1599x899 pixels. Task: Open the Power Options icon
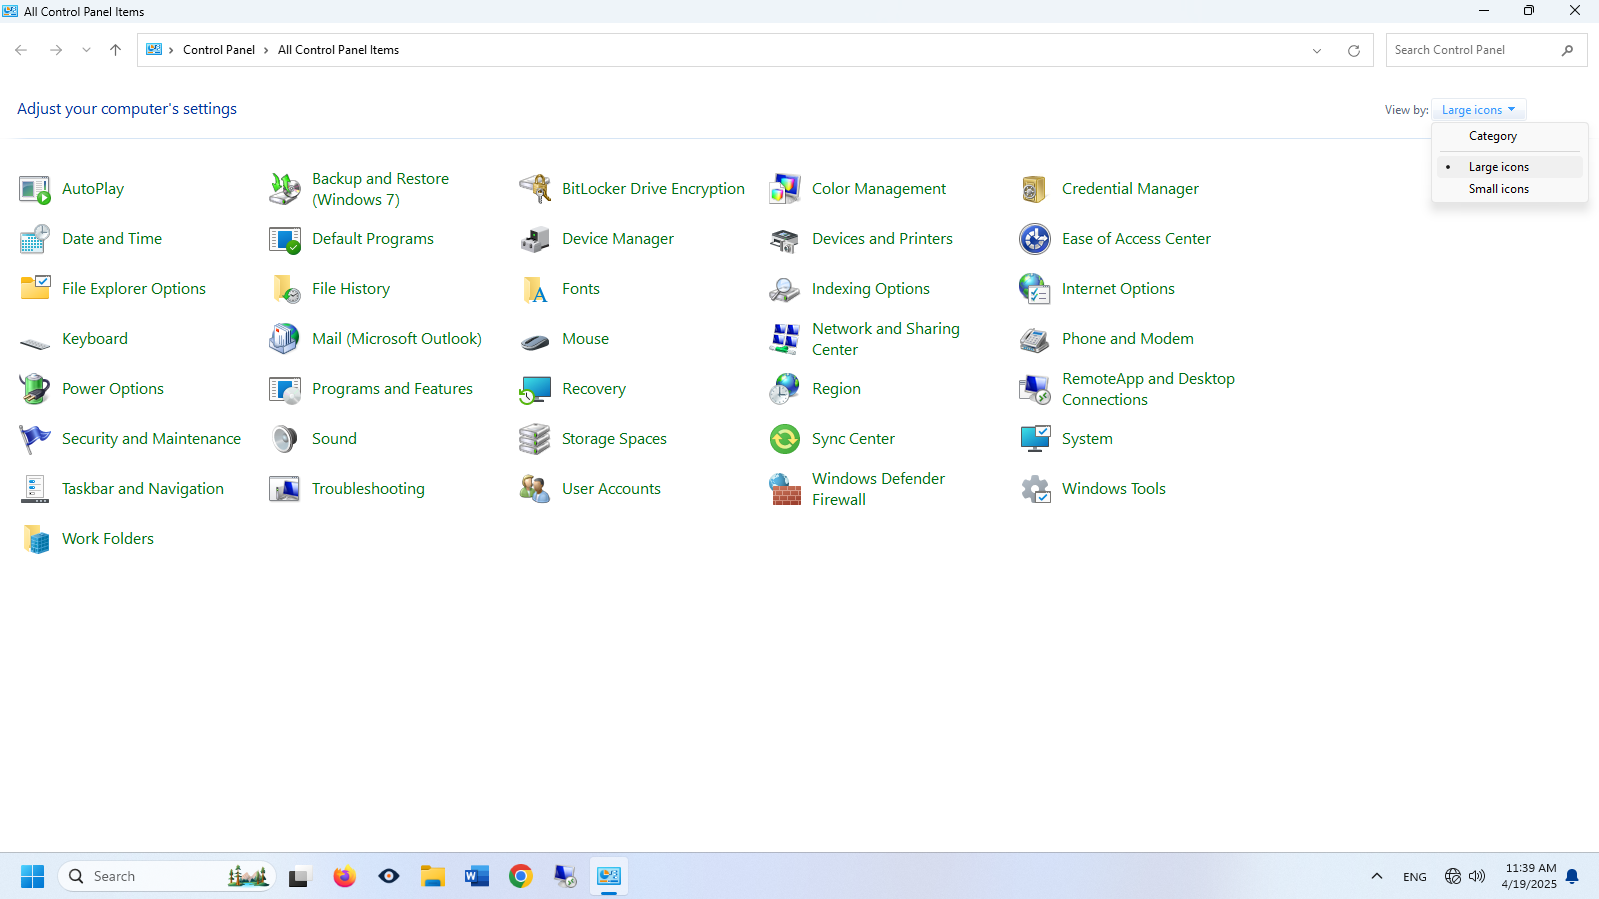click(x=35, y=389)
